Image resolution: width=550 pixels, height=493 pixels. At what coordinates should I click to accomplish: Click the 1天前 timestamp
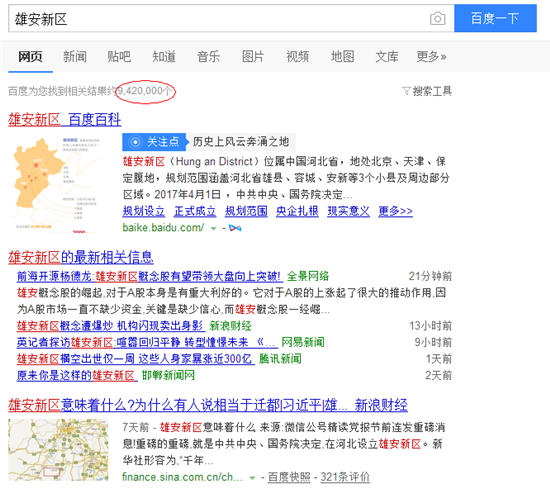point(439,359)
